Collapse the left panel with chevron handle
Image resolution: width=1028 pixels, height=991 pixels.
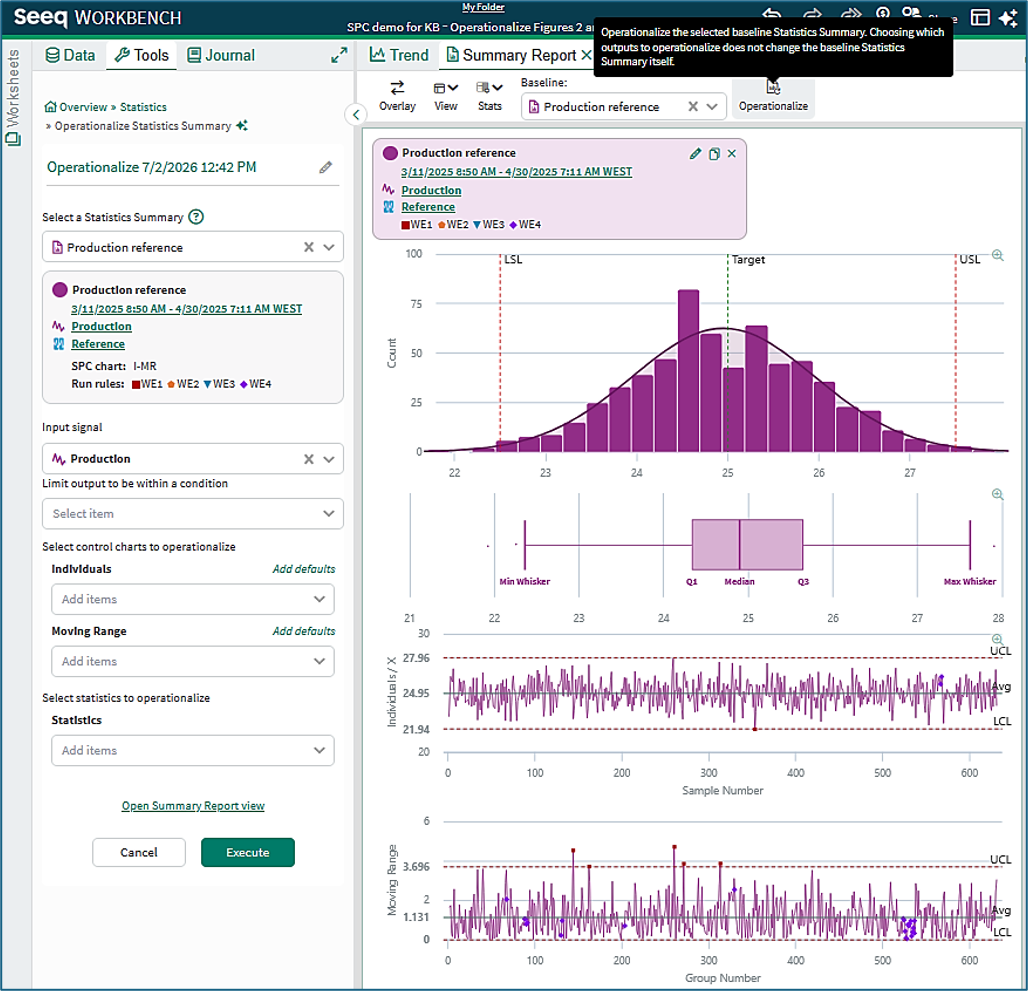[355, 115]
